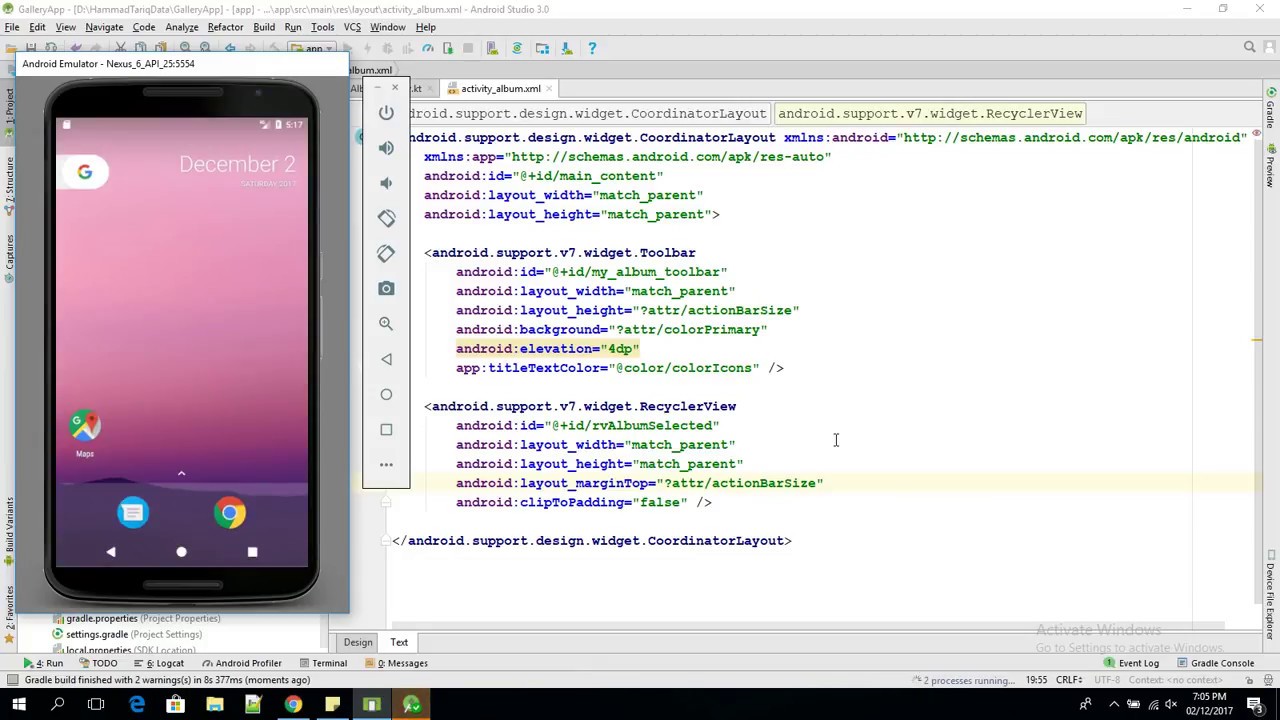Open the Gradle Console
1280x720 pixels.
[x=1215, y=663]
